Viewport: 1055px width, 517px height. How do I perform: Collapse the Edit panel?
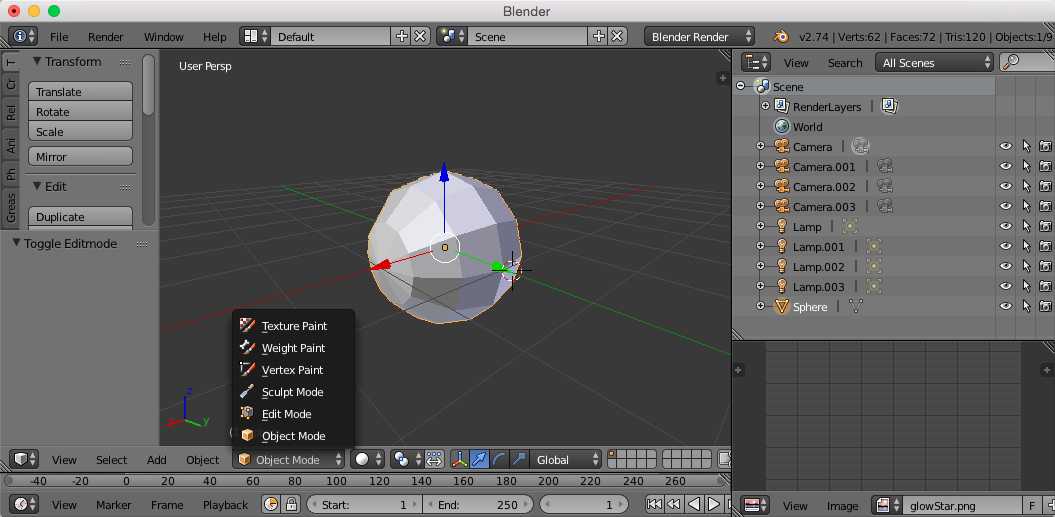[37, 186]
